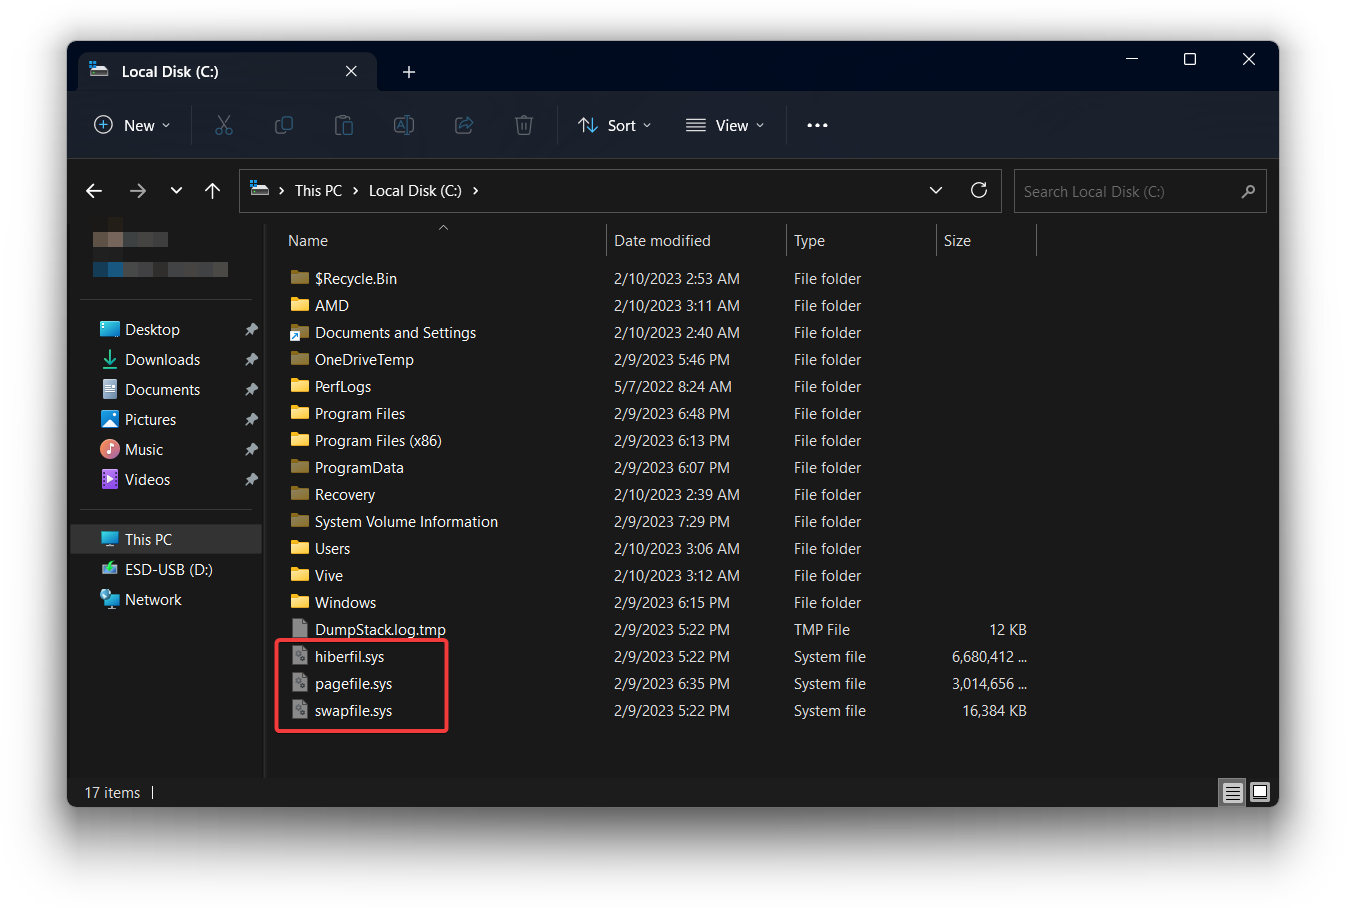The width and height of the screenshot is (1347, 908).
Task: Click the Refresh icon next to the address bar
Action: click(x=978, y=190)
